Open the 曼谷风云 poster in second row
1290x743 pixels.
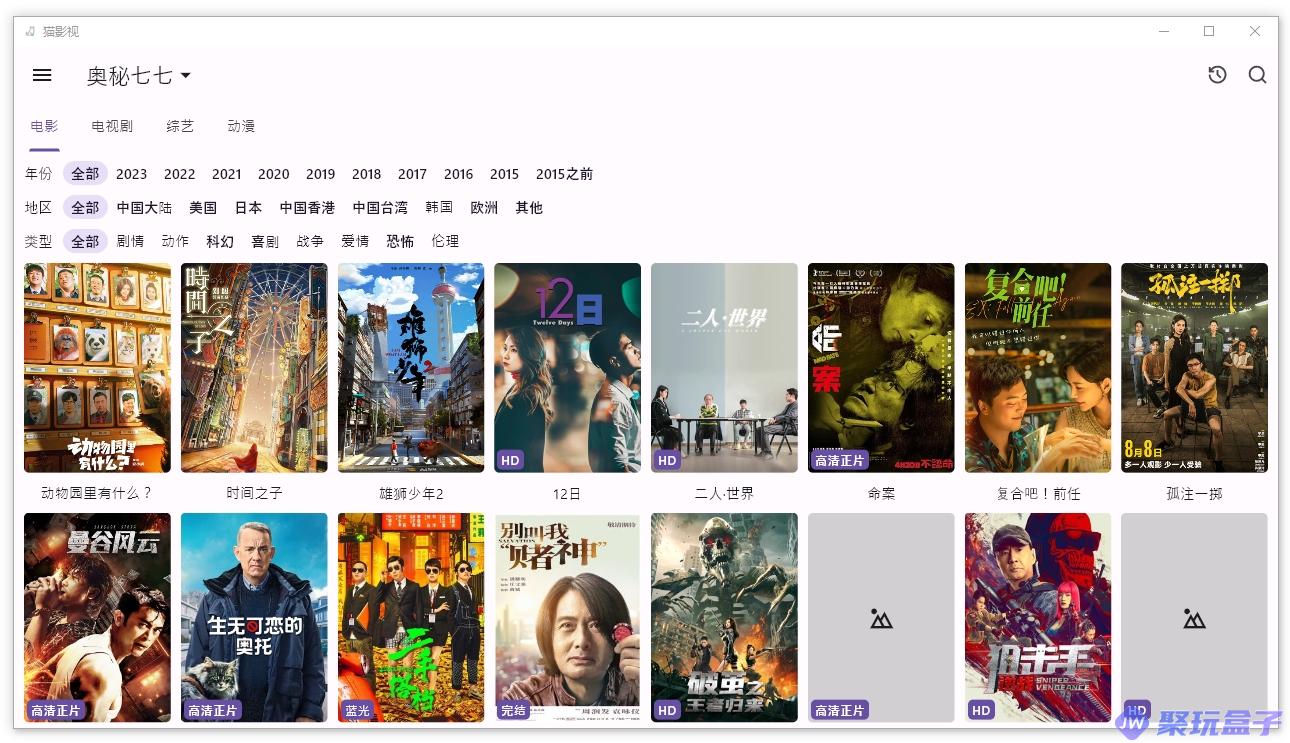click(x=97, y=618)
